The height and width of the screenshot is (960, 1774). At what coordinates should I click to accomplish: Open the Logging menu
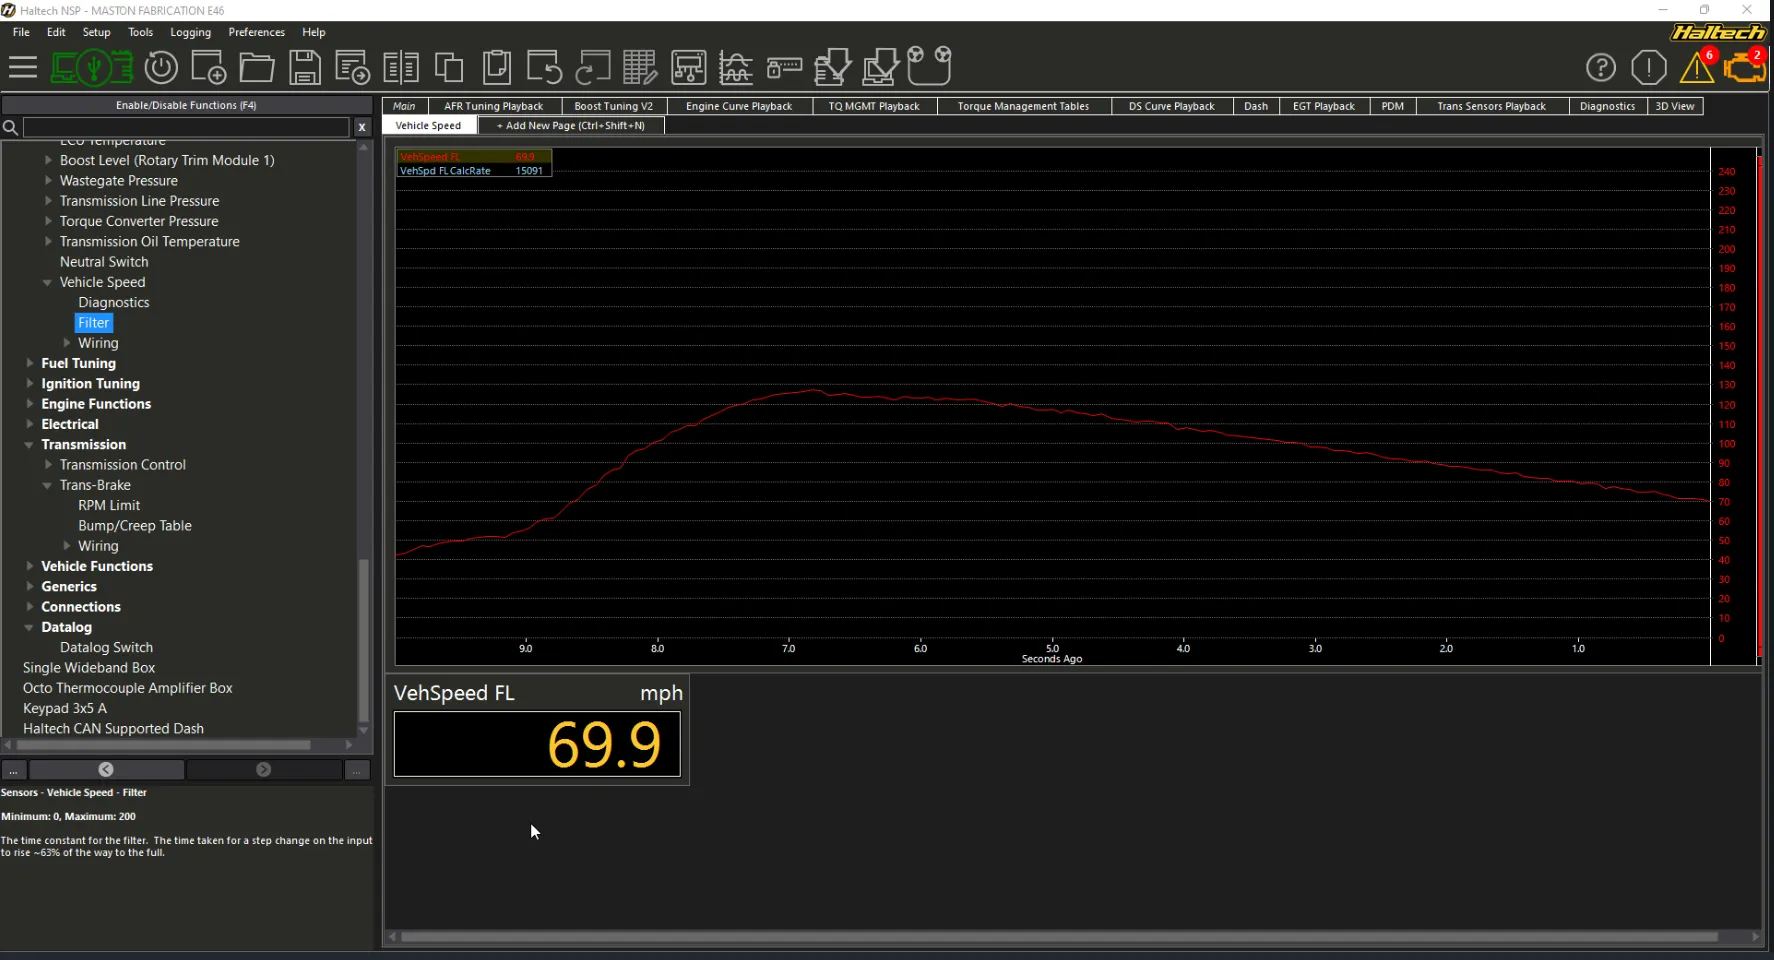coord(190,32)
